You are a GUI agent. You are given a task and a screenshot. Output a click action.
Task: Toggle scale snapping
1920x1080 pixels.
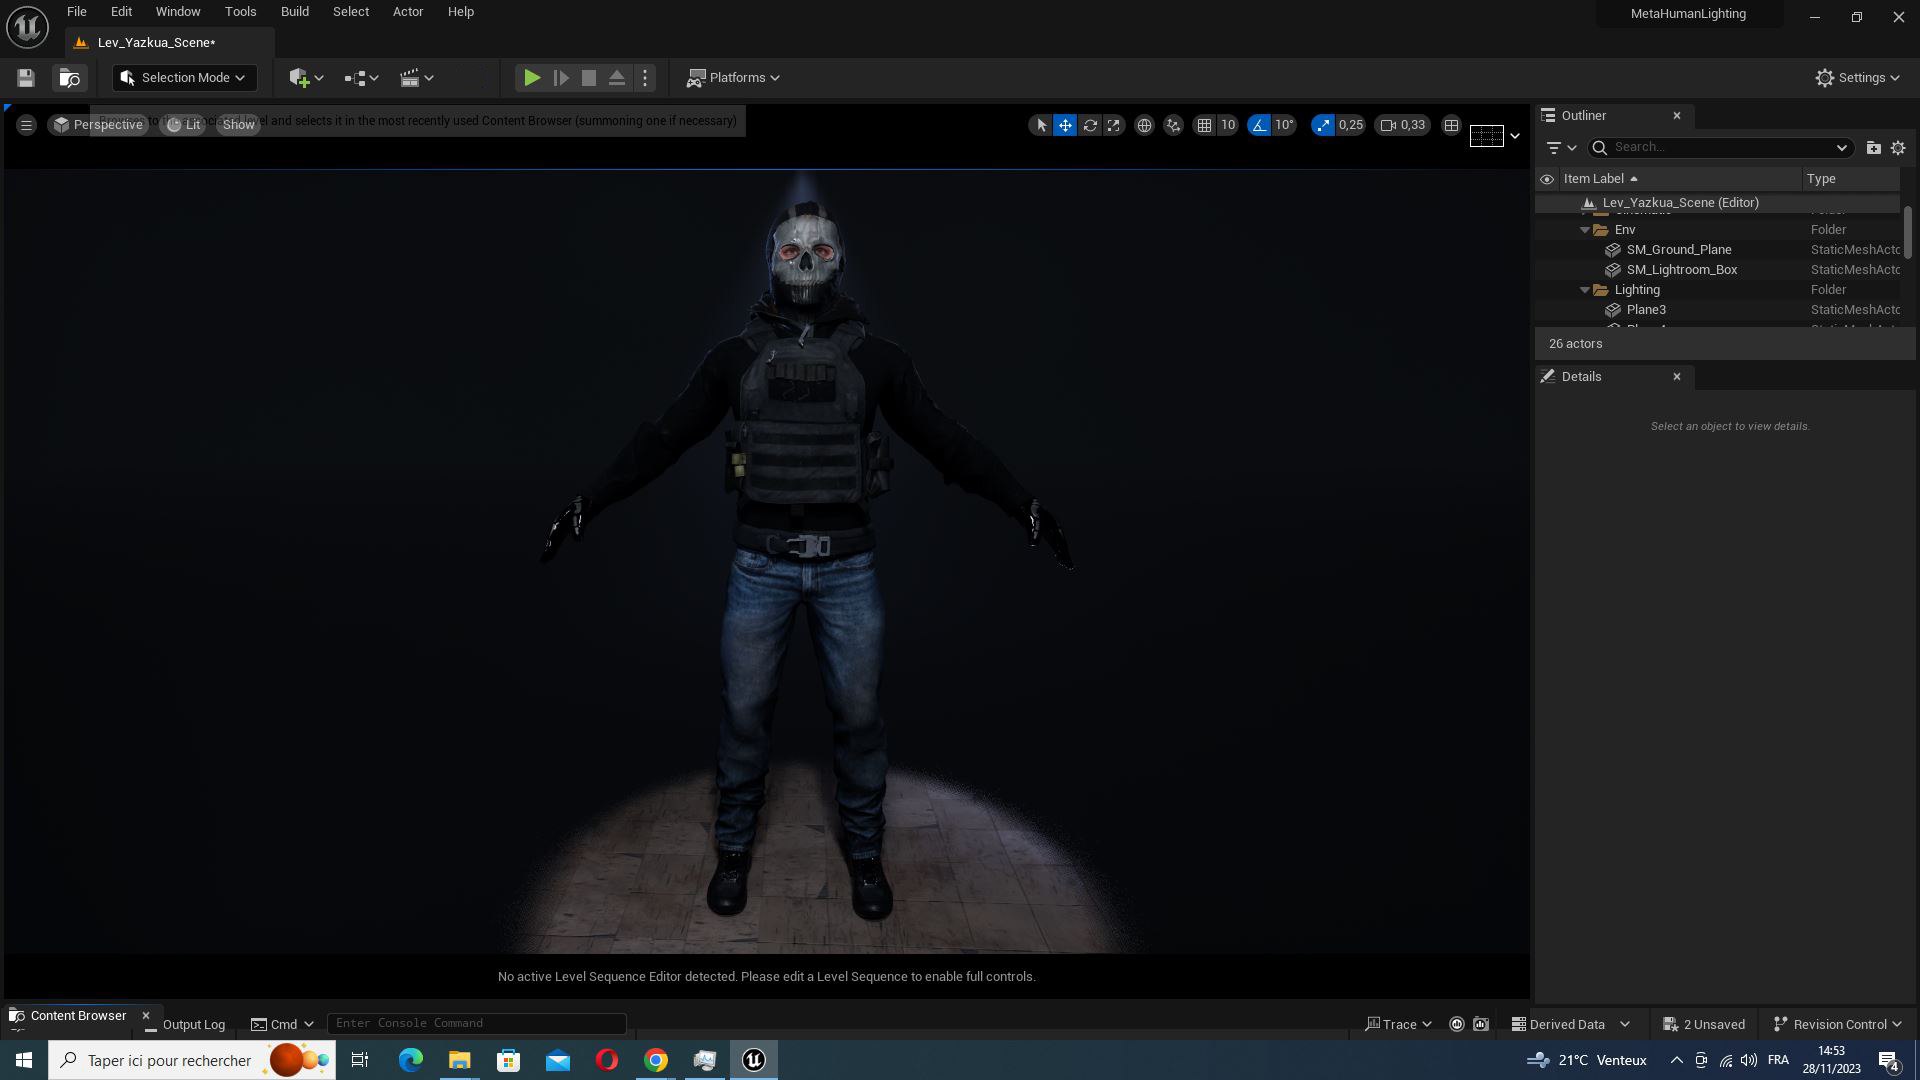coord(1323,125)
